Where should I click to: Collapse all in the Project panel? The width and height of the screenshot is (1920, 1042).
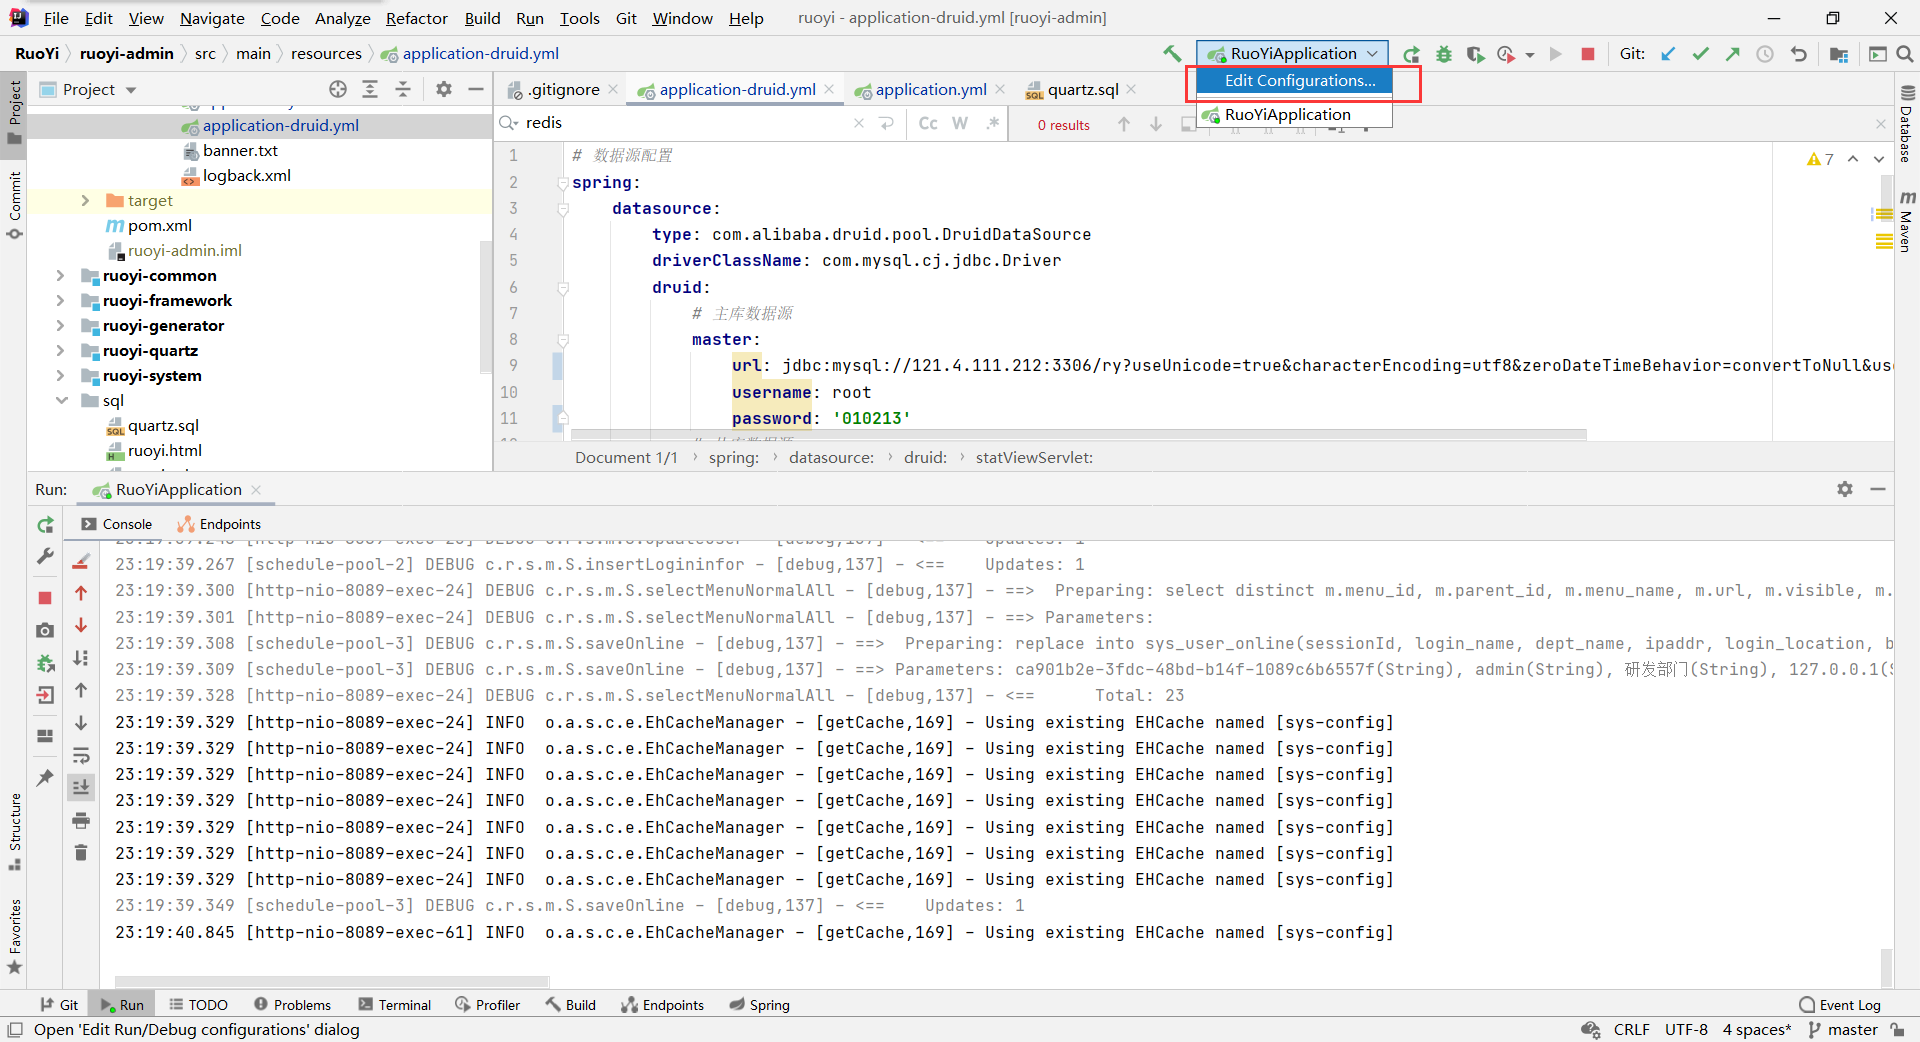coord(403,89)
